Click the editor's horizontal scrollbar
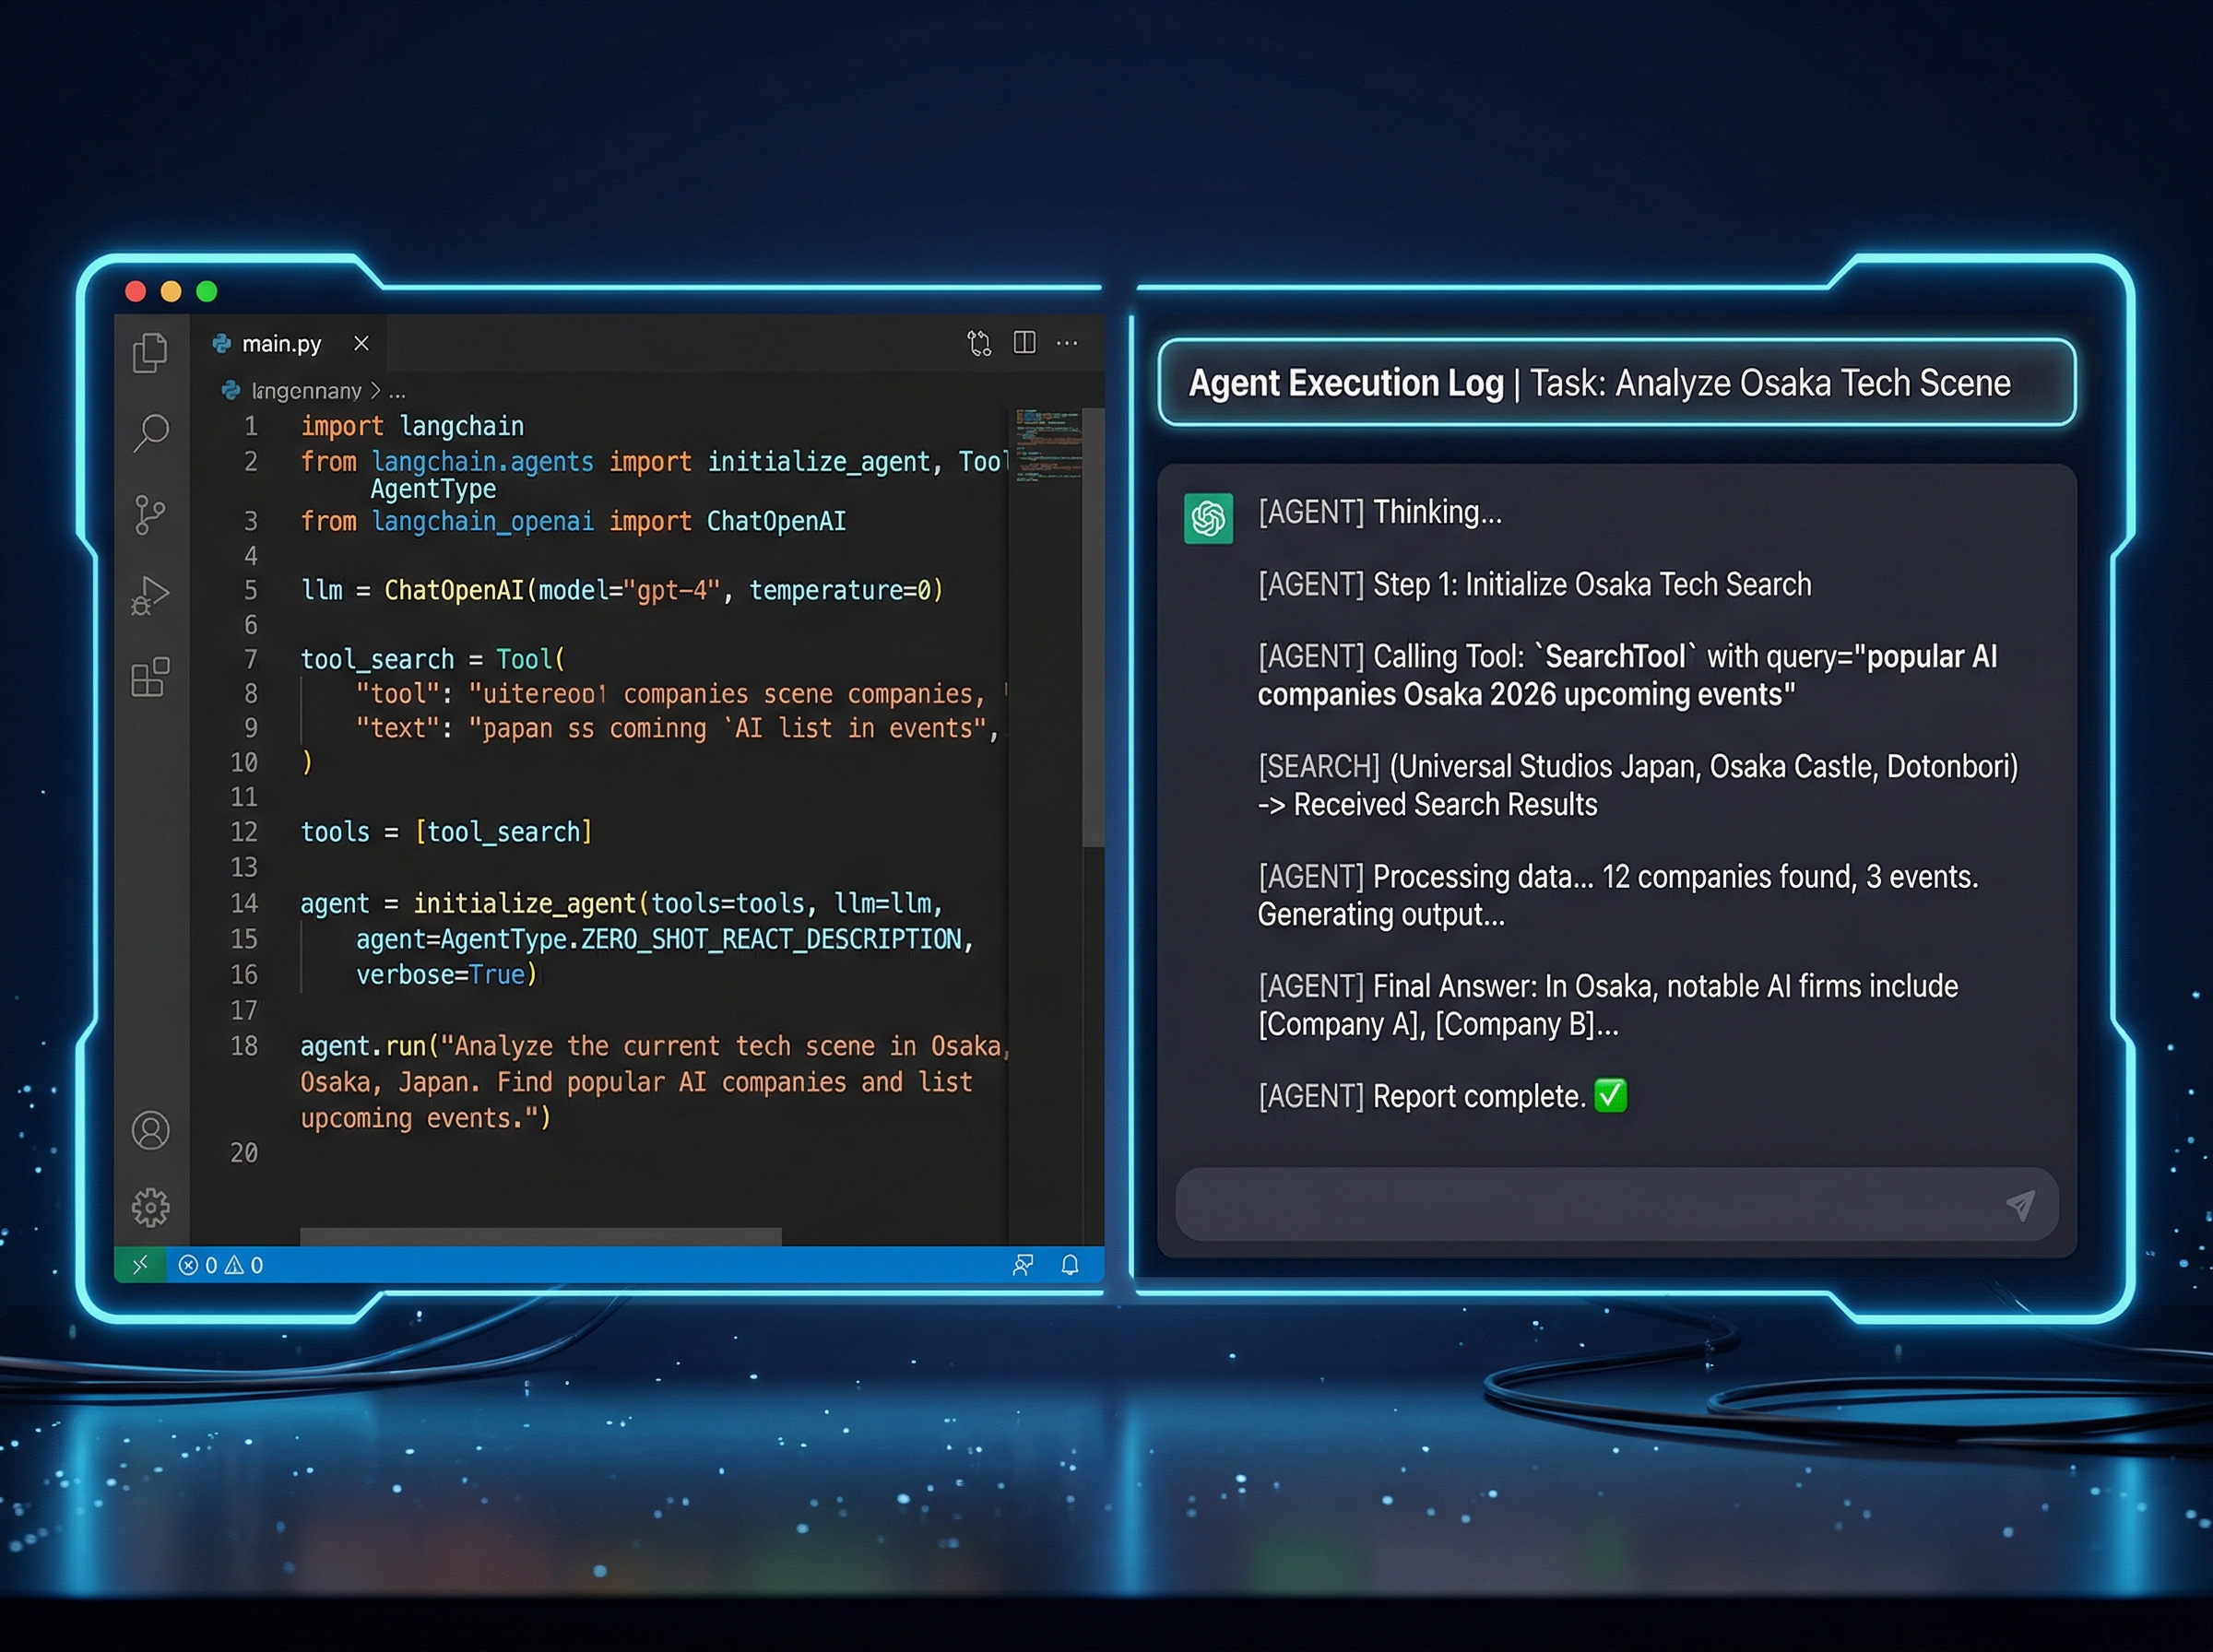The image size is (2213, 1652). coord(541,1236)
